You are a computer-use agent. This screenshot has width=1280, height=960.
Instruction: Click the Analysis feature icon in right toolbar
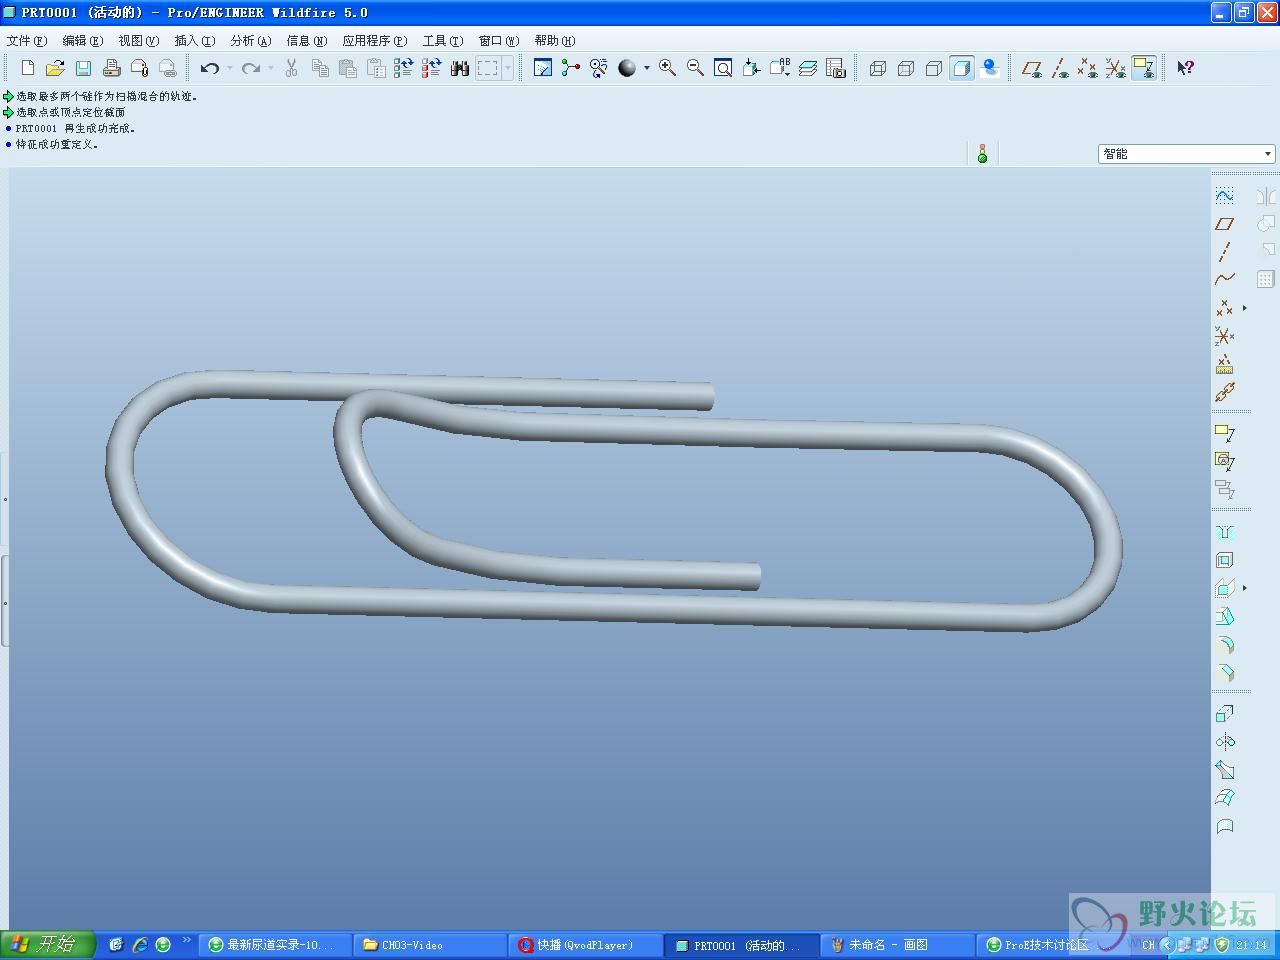coord(1225,364)
